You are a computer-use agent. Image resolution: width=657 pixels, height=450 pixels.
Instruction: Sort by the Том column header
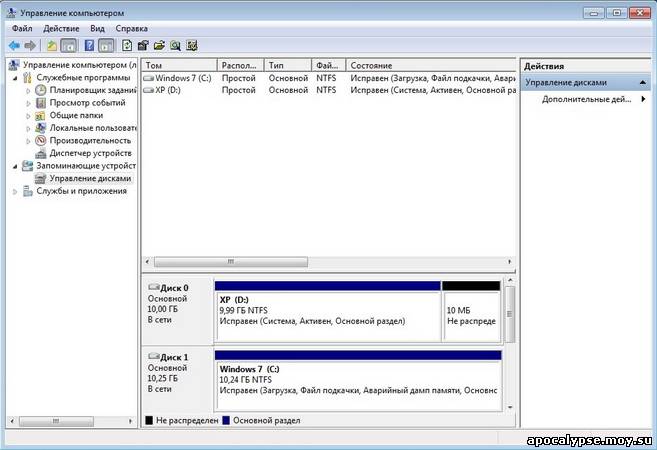(180, 65)
